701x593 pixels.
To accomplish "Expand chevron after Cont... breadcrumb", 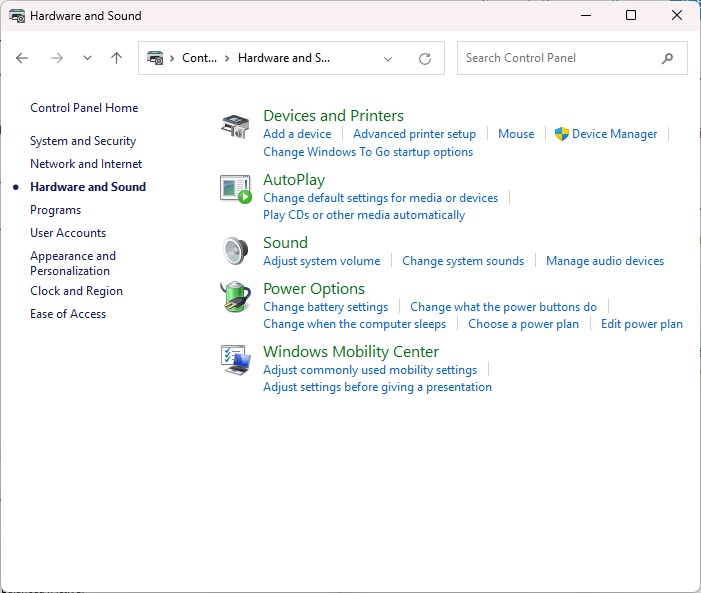I will (x=227, y=59).
